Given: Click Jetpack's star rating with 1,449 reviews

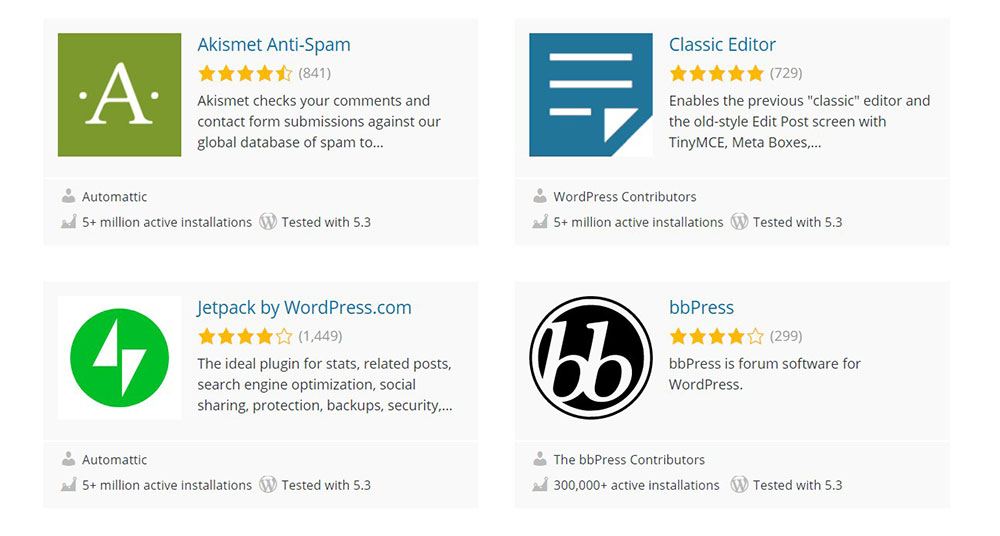Looking at the screenshot, I should point(245,336).
